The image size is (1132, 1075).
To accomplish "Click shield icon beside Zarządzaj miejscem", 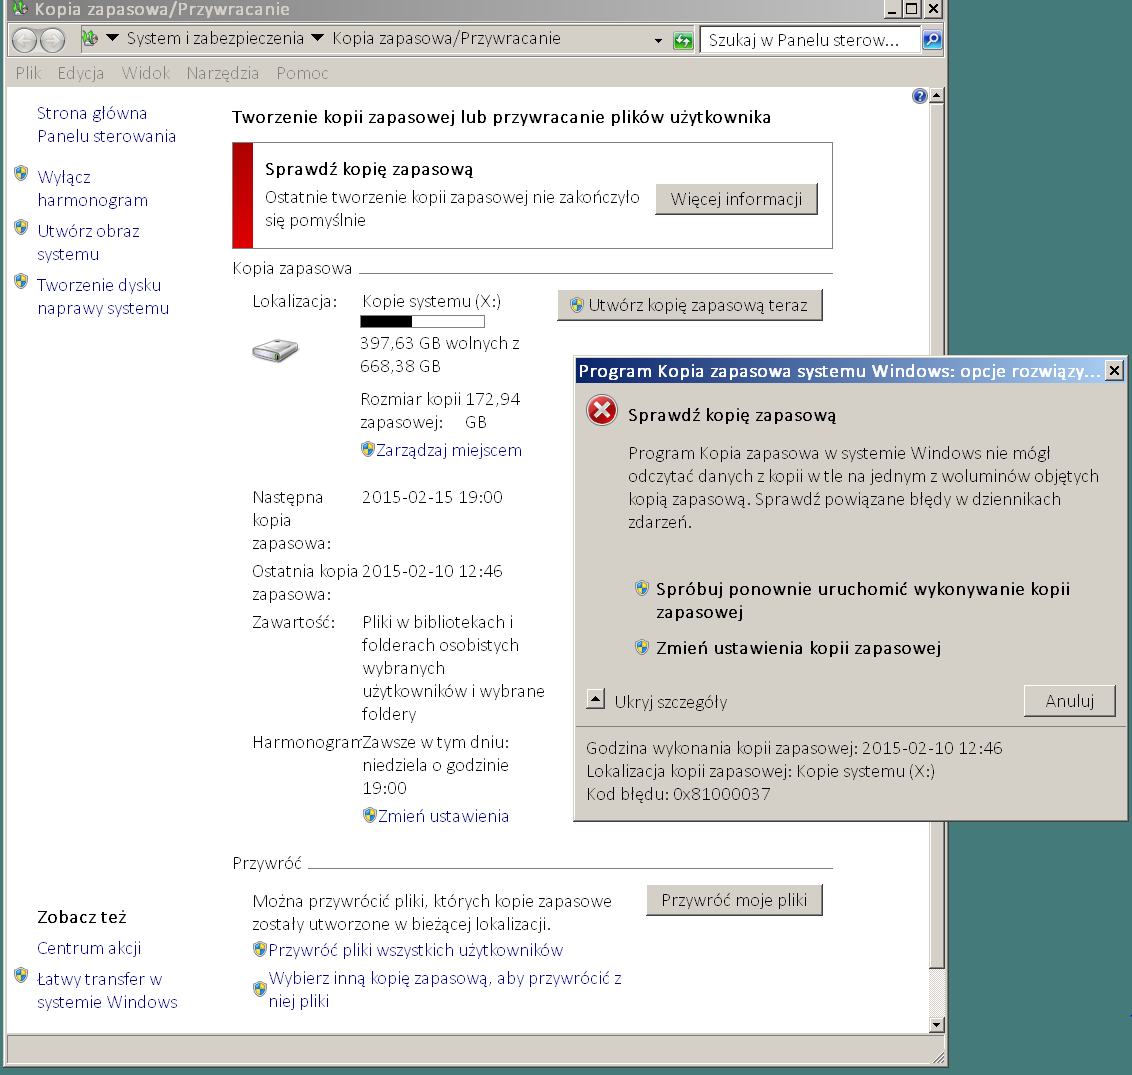I will click(x=367, y=450).
